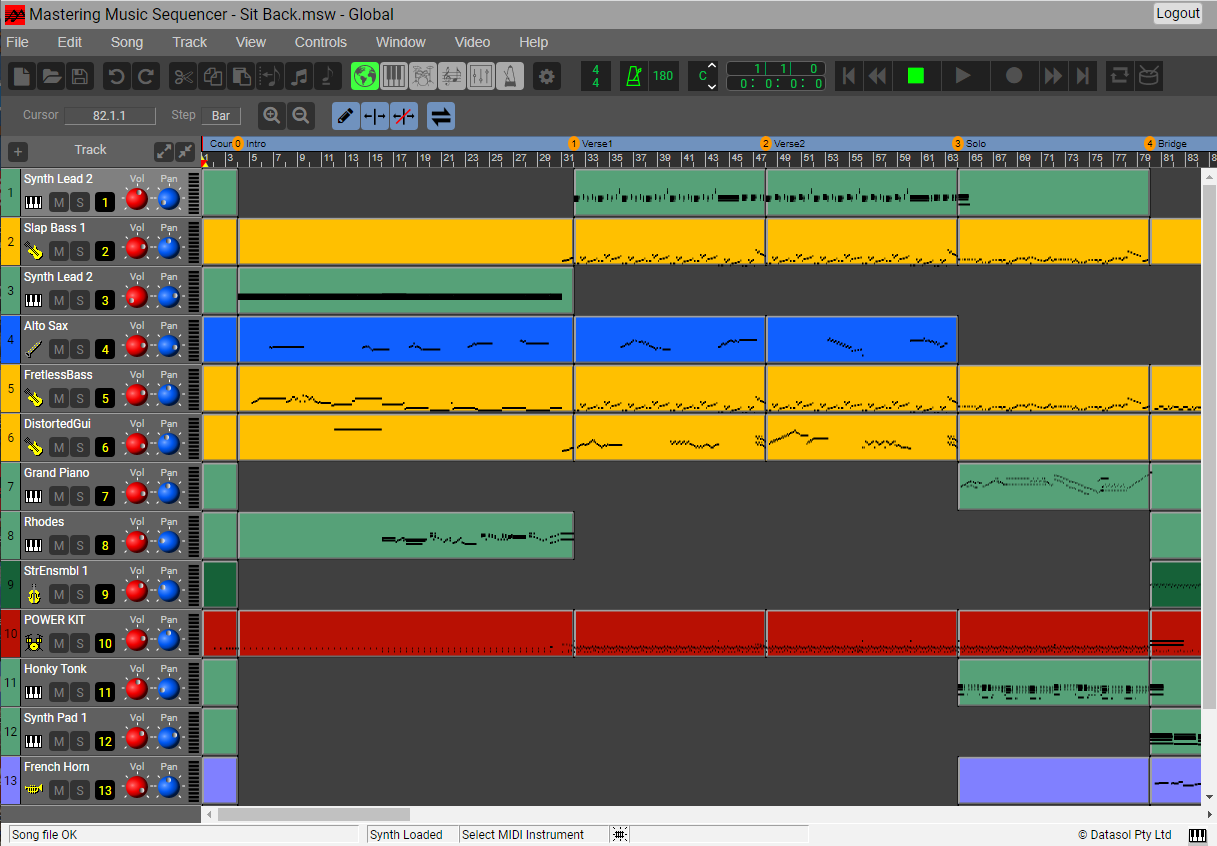Open the drum kit editor
This screenshot has width=1217, height=846.
(423, 76)
